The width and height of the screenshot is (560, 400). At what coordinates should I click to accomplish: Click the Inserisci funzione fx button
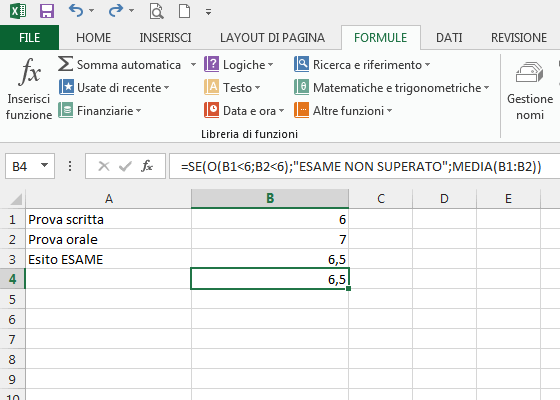click(29, 89)
